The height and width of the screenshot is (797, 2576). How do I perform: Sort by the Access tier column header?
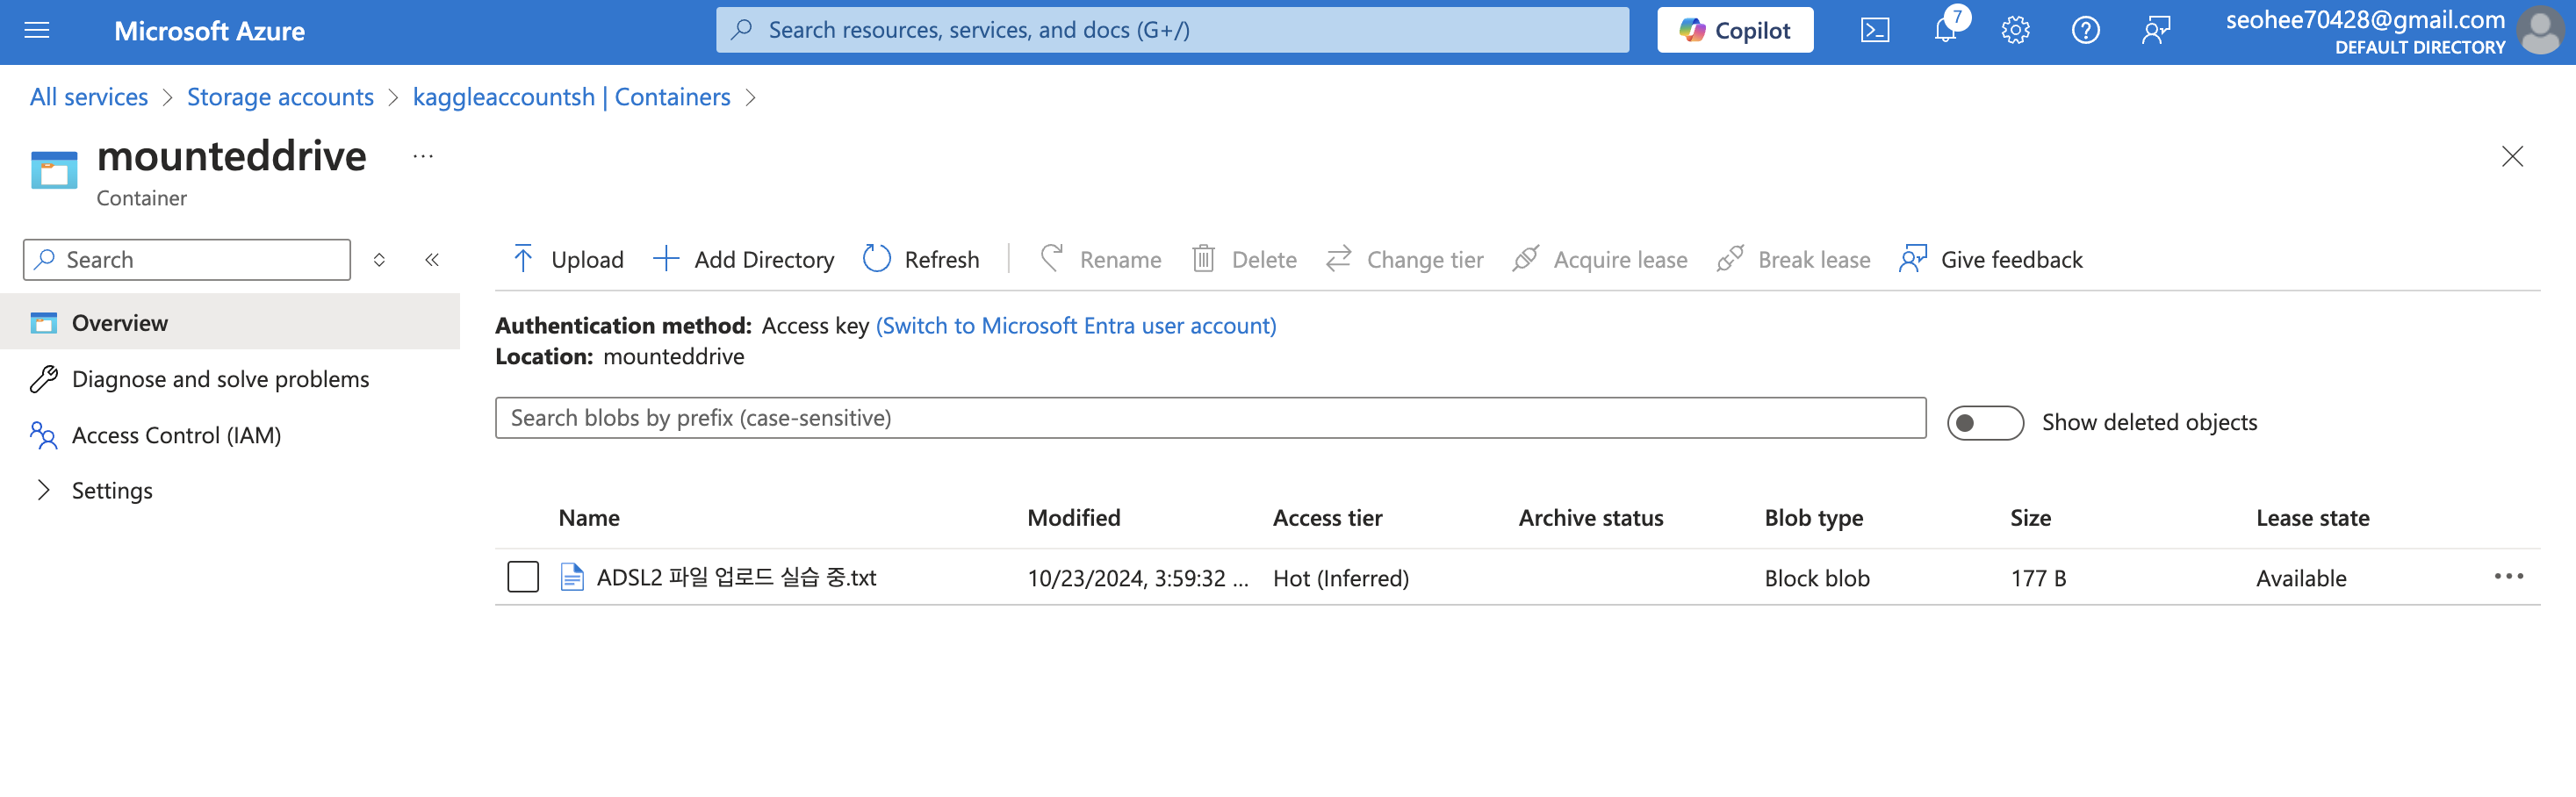pos(1327,518)
